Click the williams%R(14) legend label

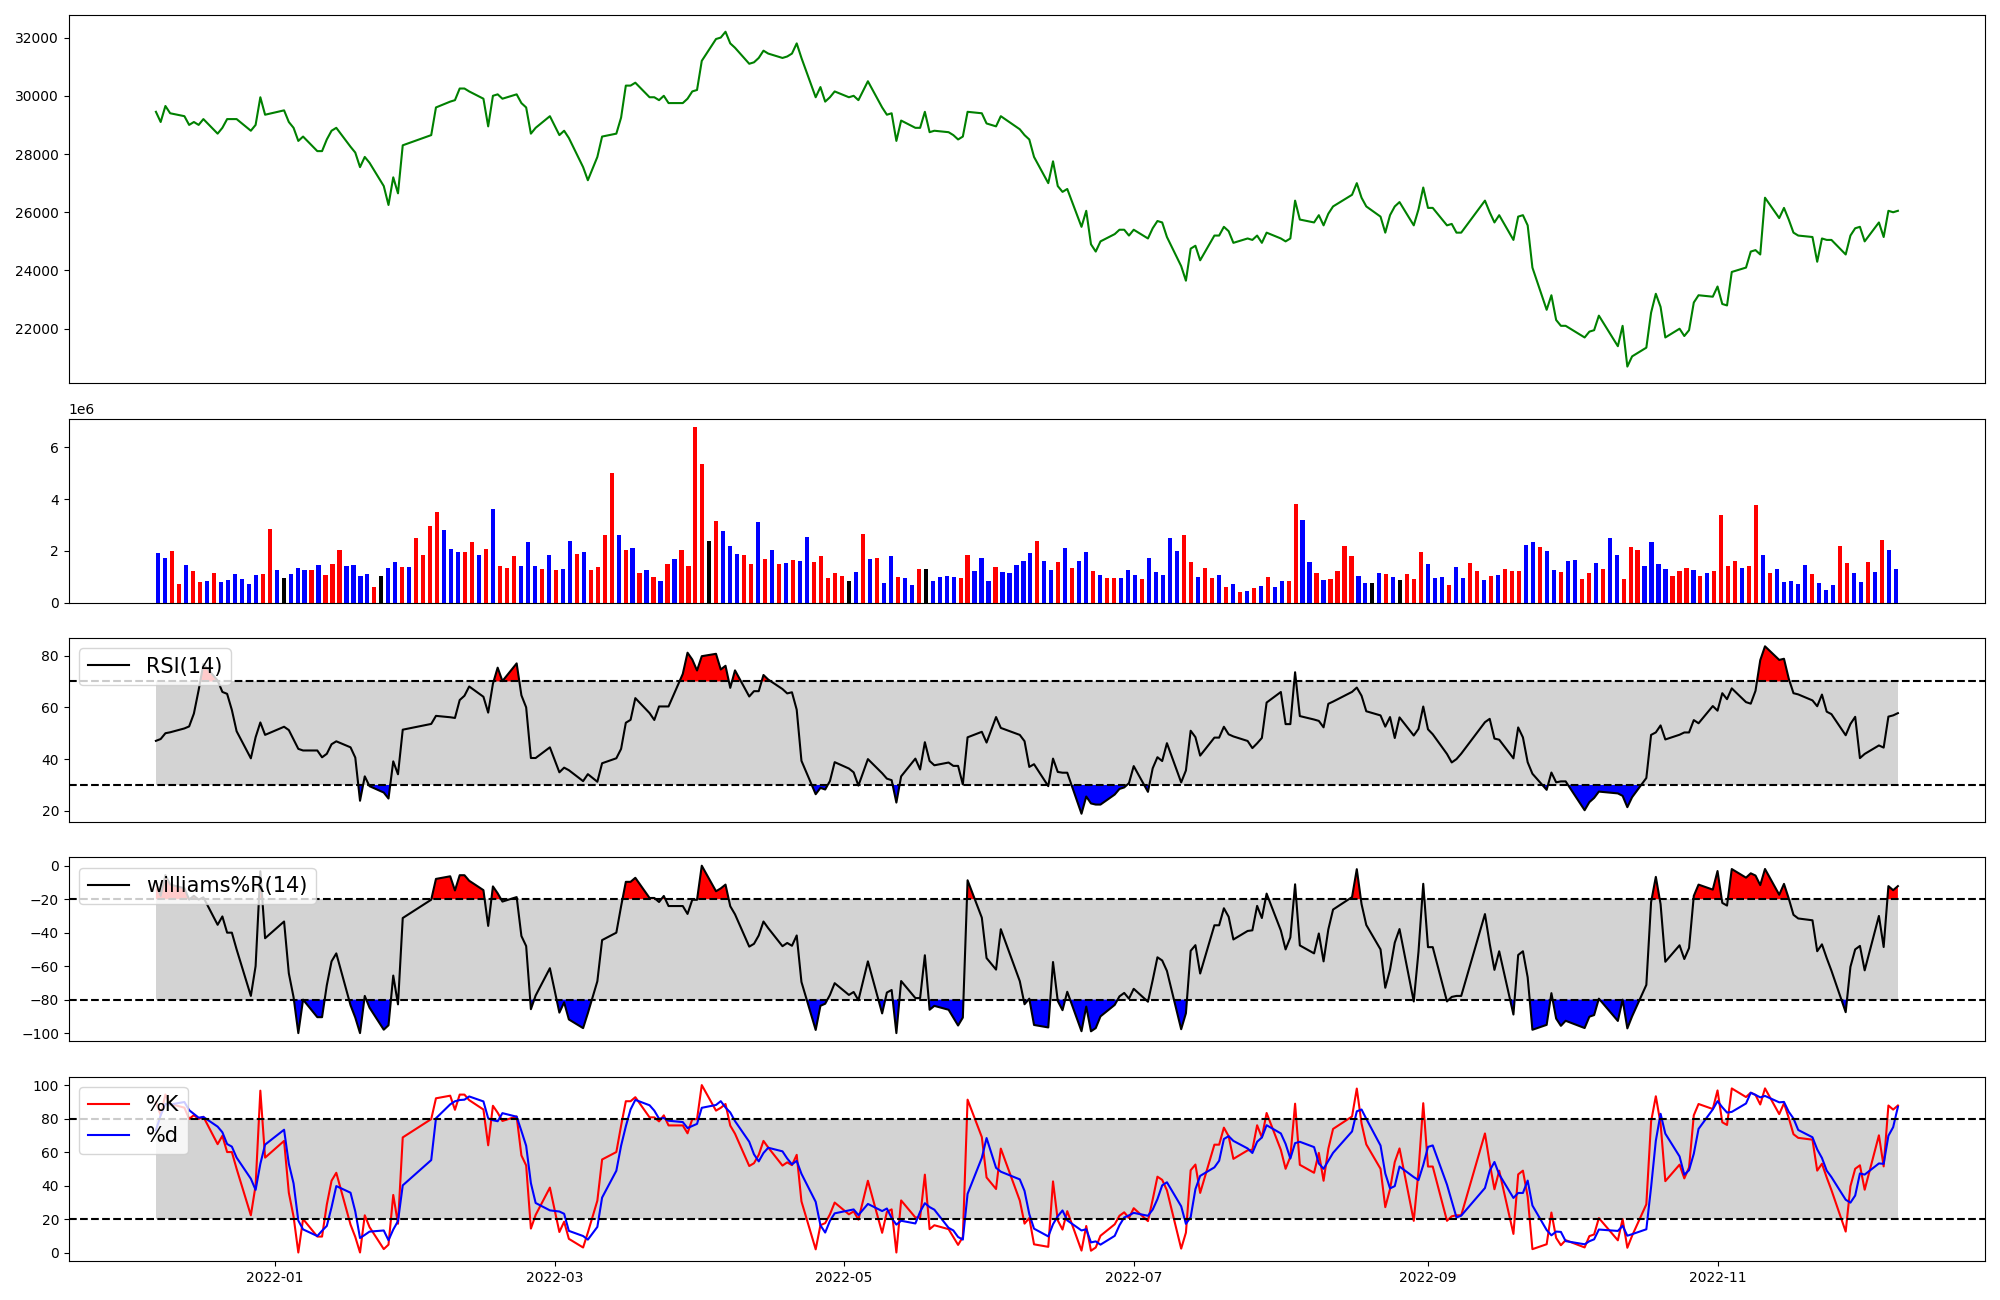pos(227,885)
